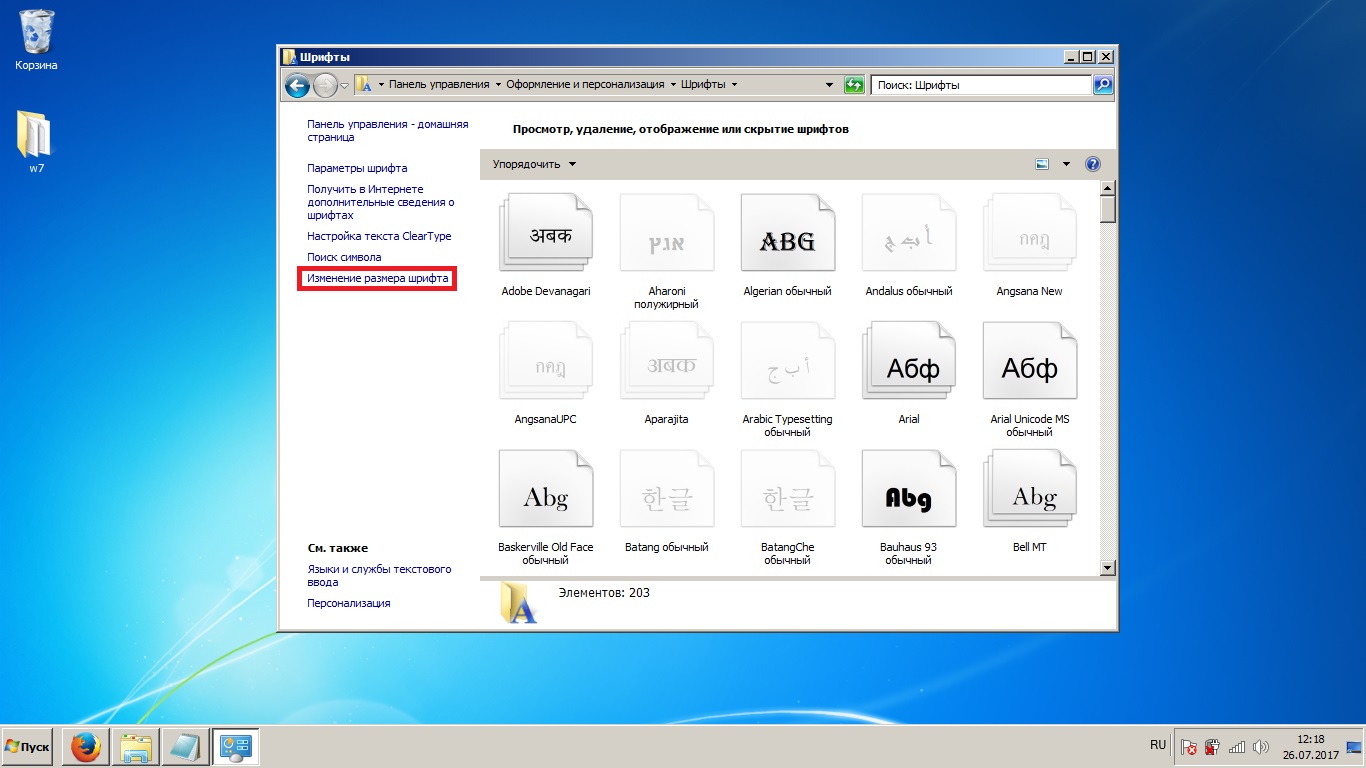Select the Baskerville Old Face font icon
Image resolution: width=1366 pixels, height=768 pixels.
click(546, 489)
